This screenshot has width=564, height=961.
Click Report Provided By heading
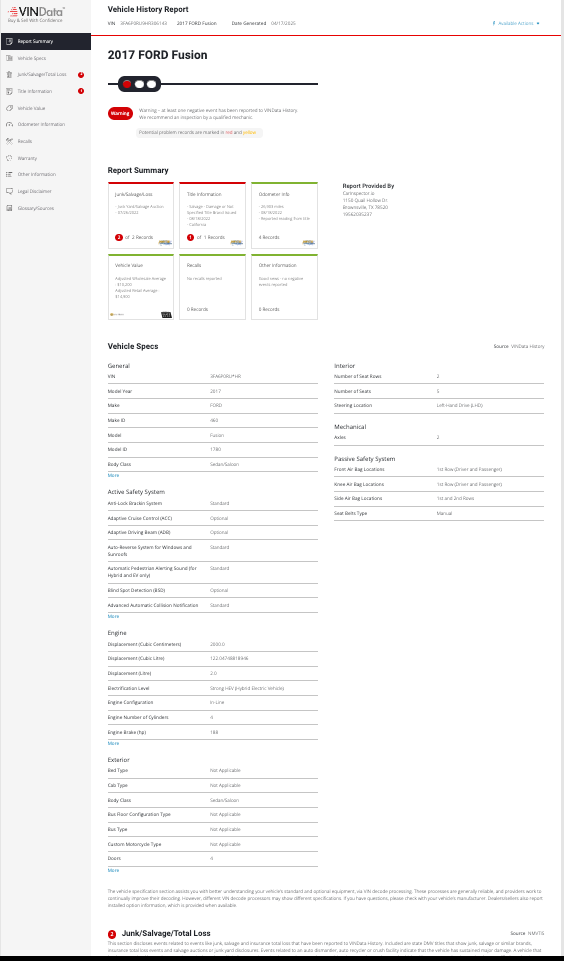[x=368, y=186]
